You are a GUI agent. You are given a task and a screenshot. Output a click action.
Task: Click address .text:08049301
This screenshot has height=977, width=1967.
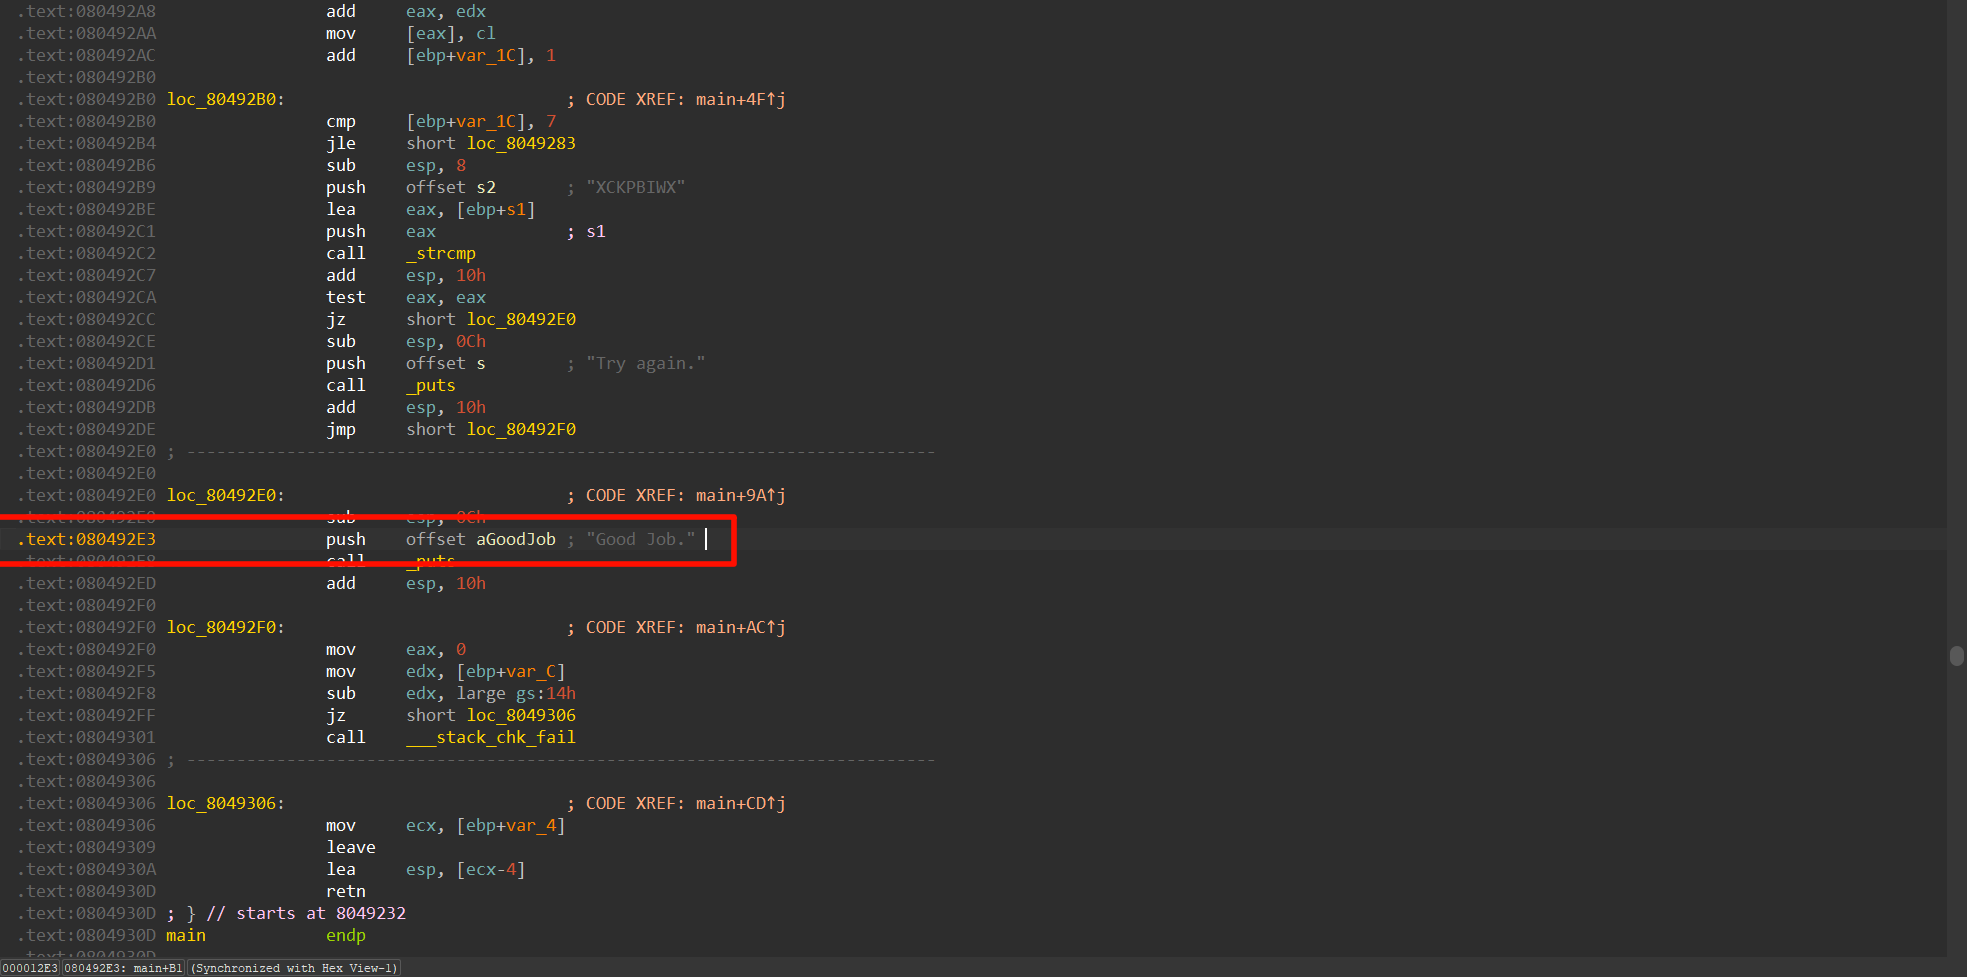coord(87,737)
